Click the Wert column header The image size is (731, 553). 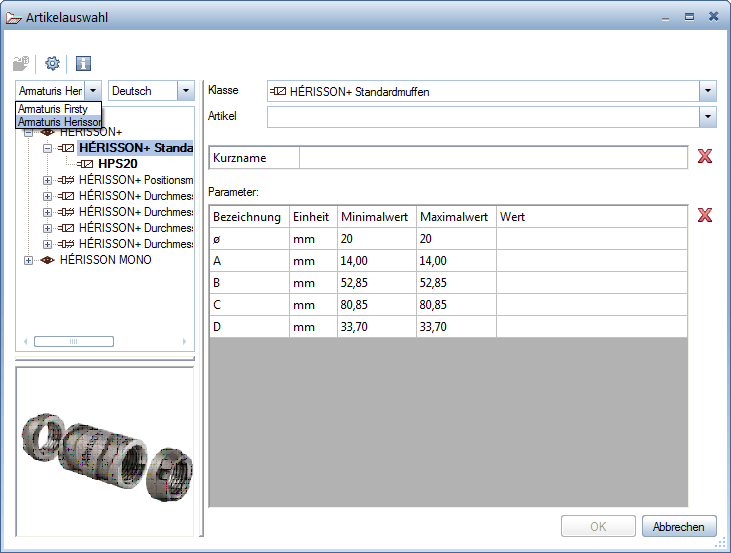(592, 217)
